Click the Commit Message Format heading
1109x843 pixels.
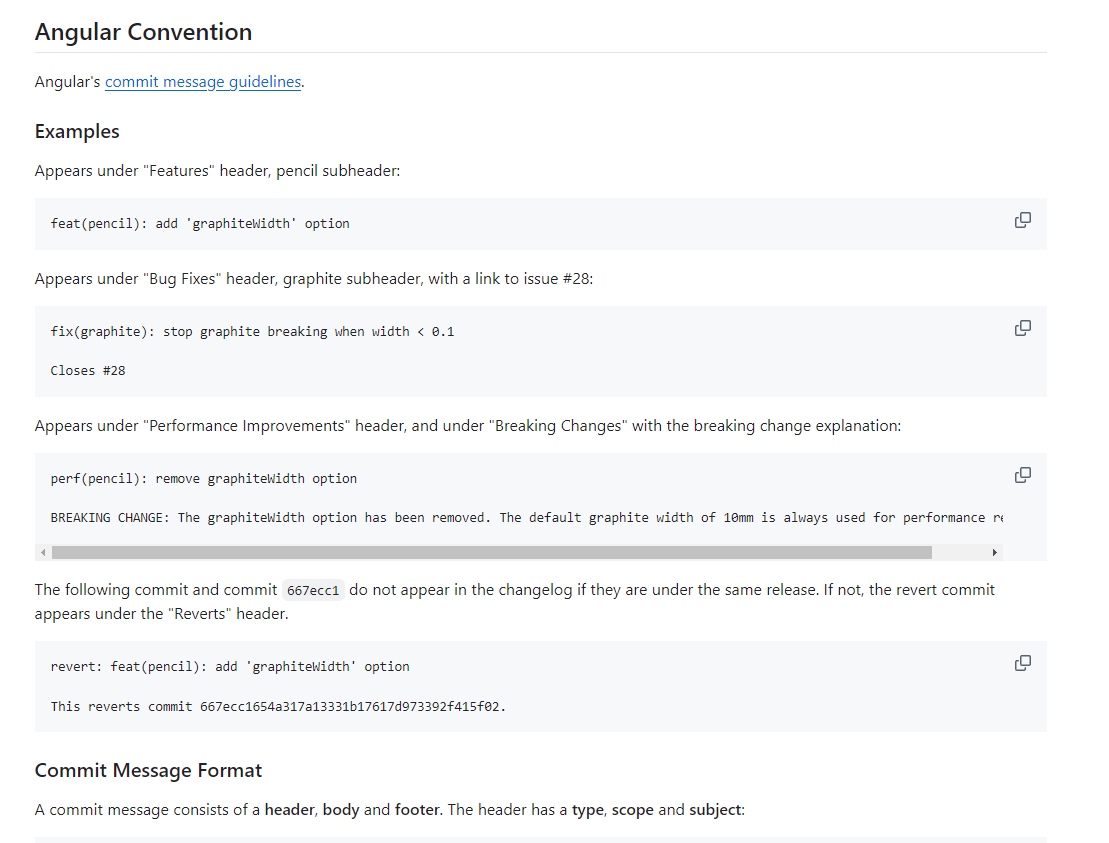pyautogui.click(x=149, y=771)
